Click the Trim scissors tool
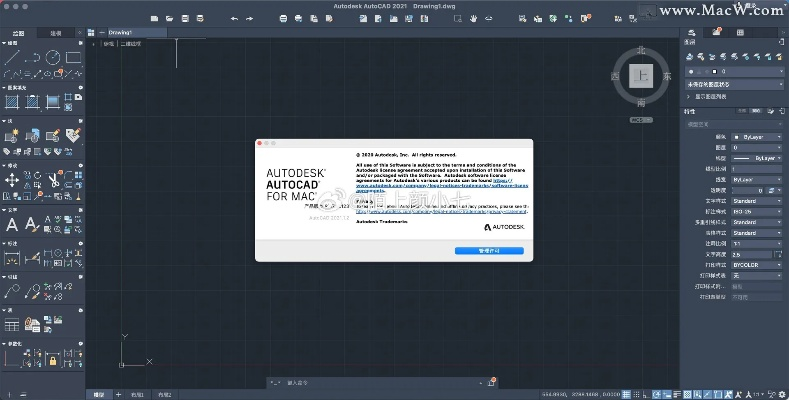The height and width of the screenshot is (400, 789). pos(53,180)
